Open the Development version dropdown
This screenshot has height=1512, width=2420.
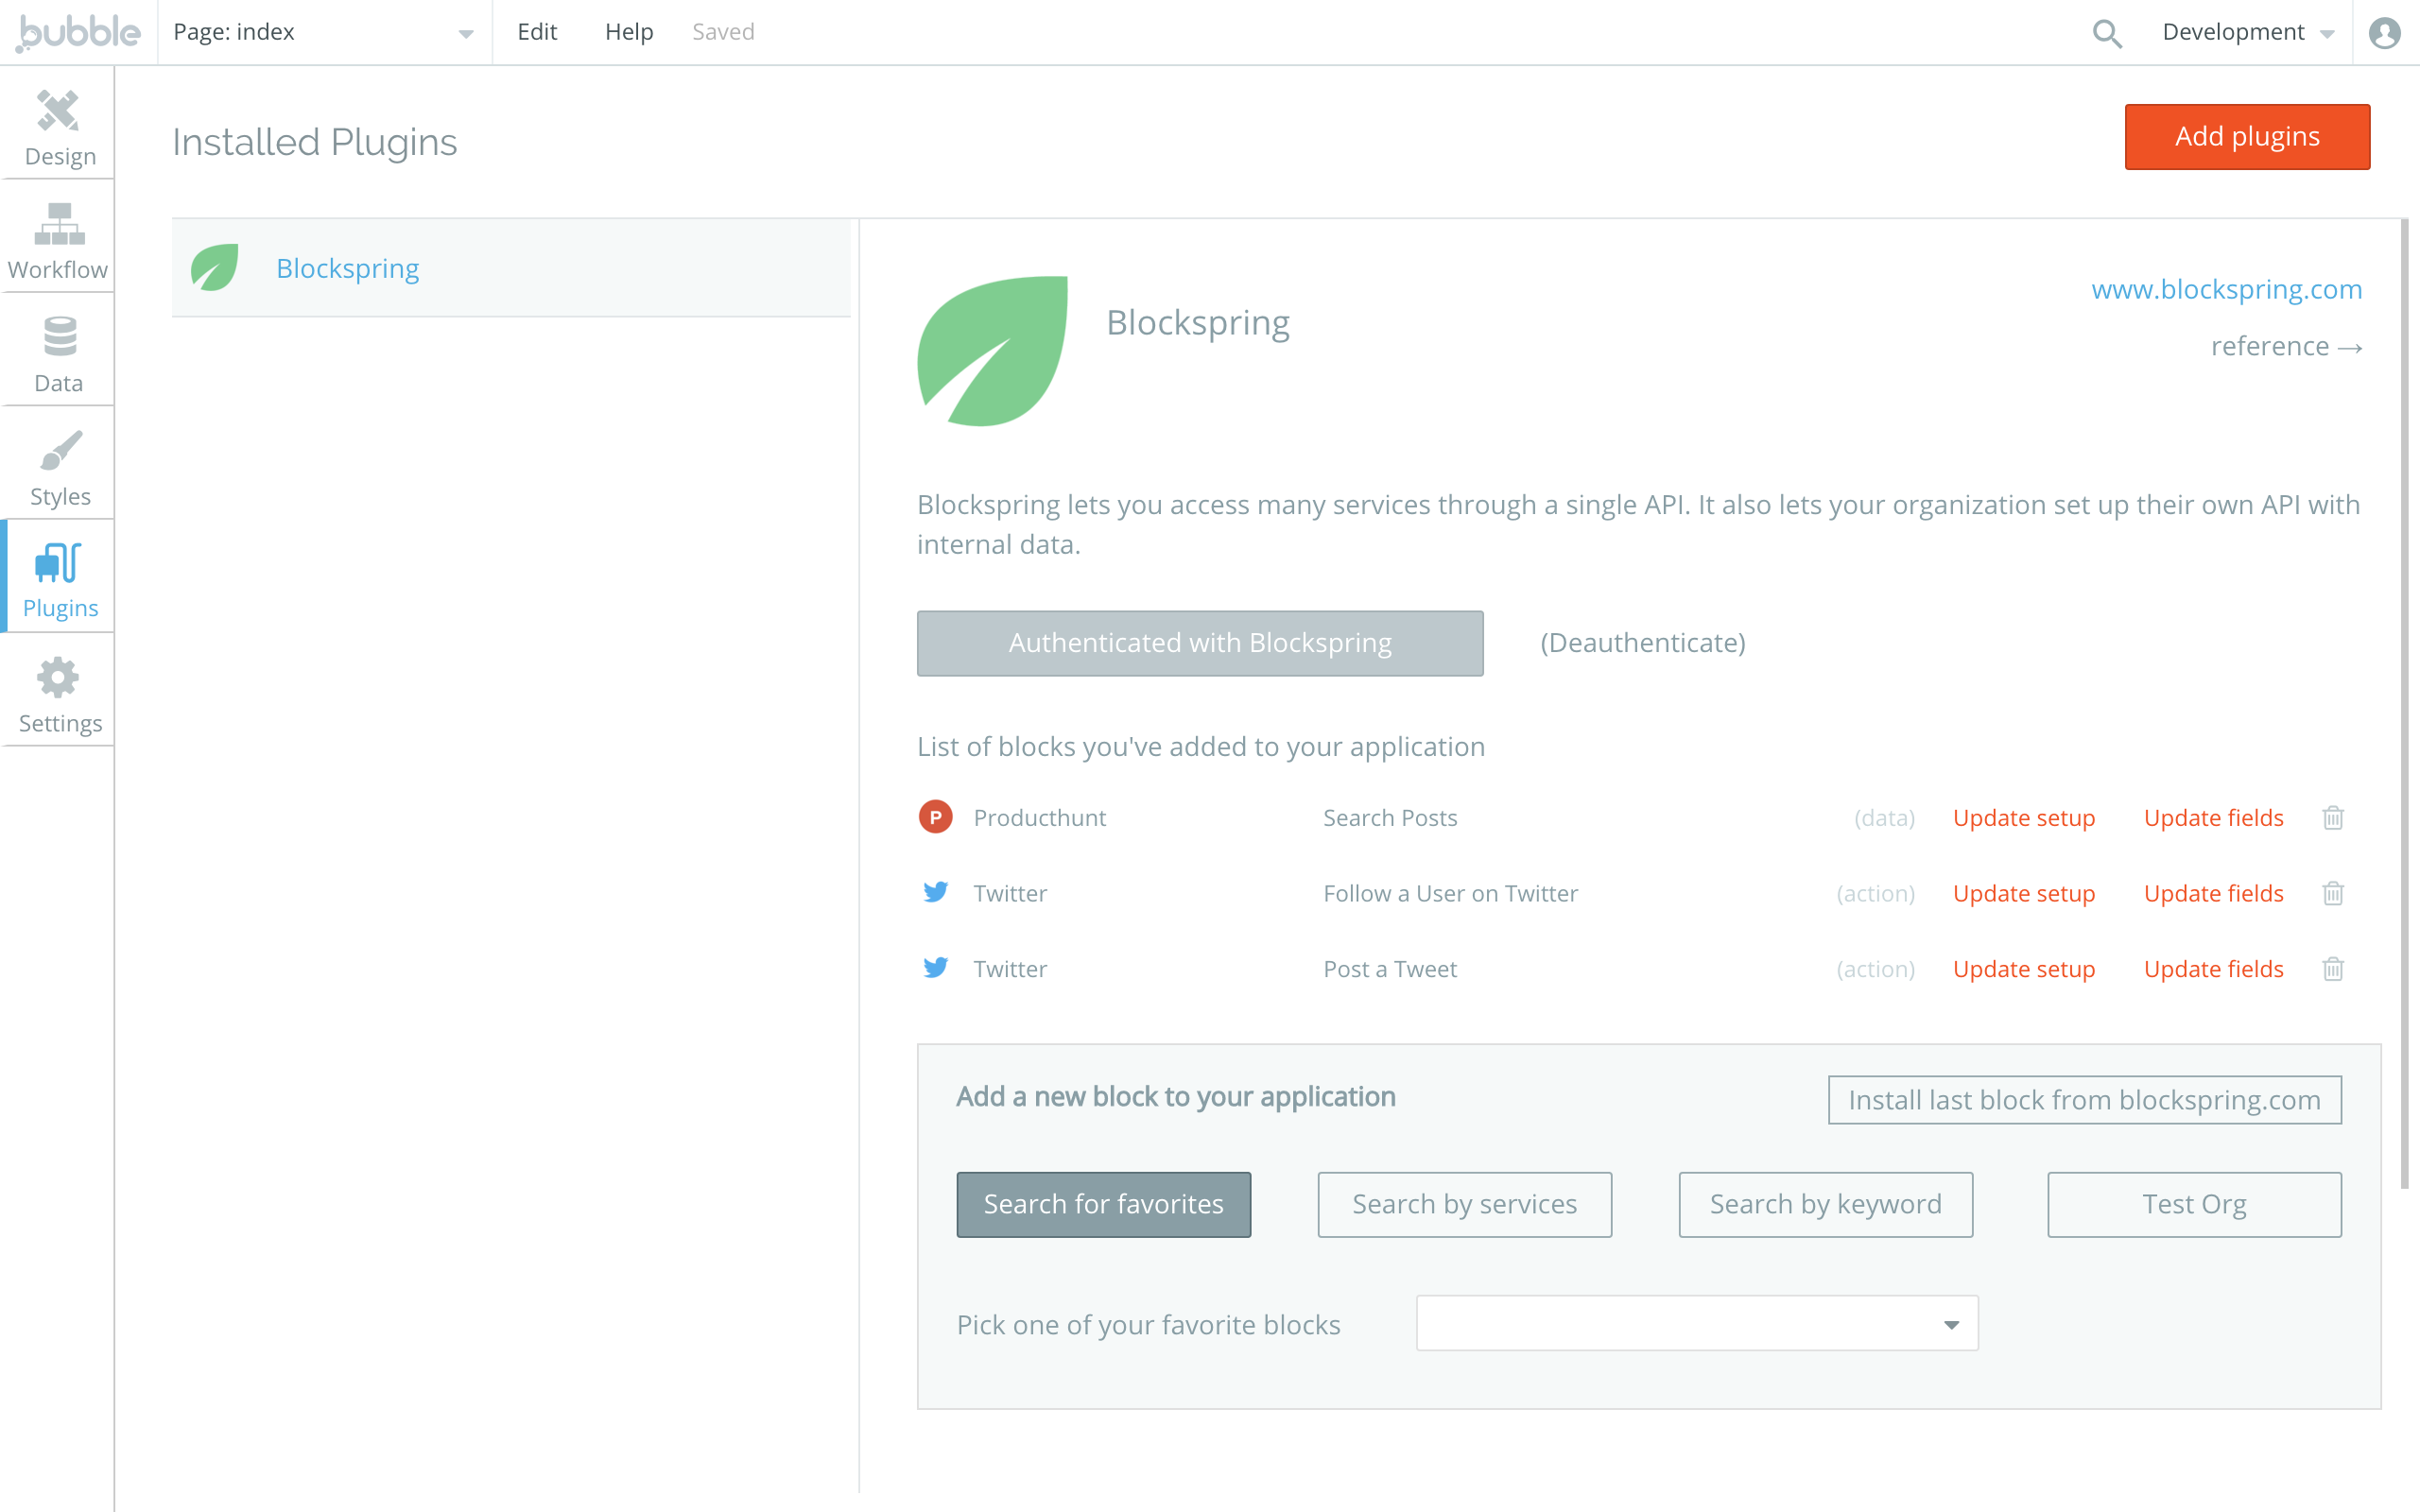pos(2247,33)
